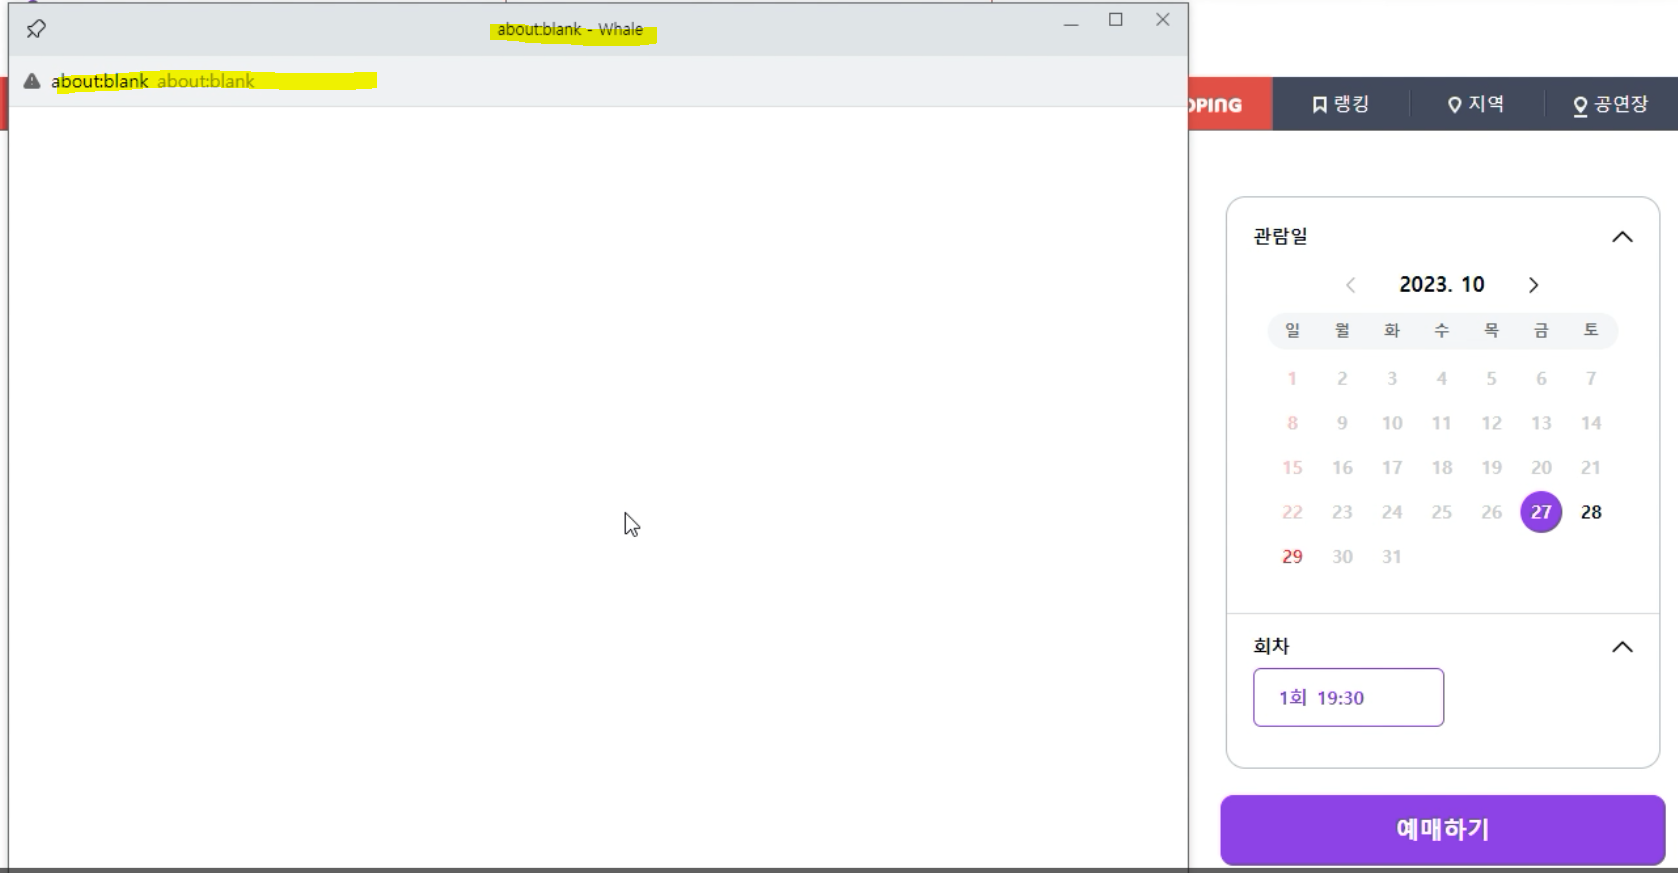Click the 수 weekday header
Image resolution: width=1678 pixels, height=873 pixels.
1441,330
